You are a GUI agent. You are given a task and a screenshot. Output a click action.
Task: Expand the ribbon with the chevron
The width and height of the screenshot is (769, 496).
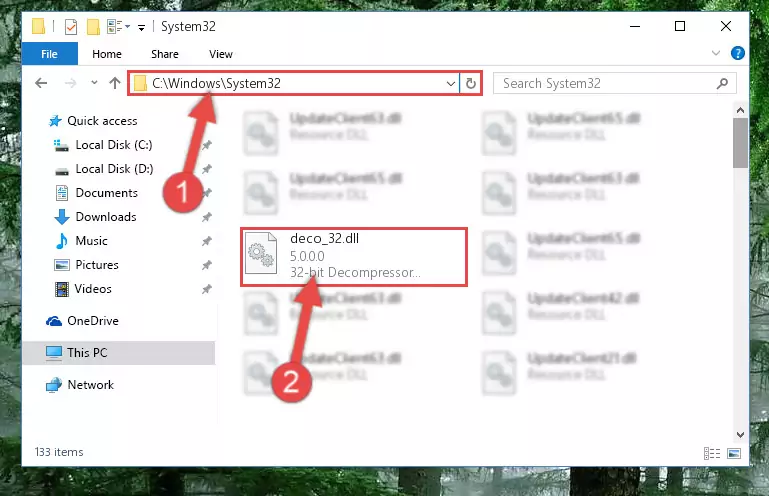coord(716,53)
